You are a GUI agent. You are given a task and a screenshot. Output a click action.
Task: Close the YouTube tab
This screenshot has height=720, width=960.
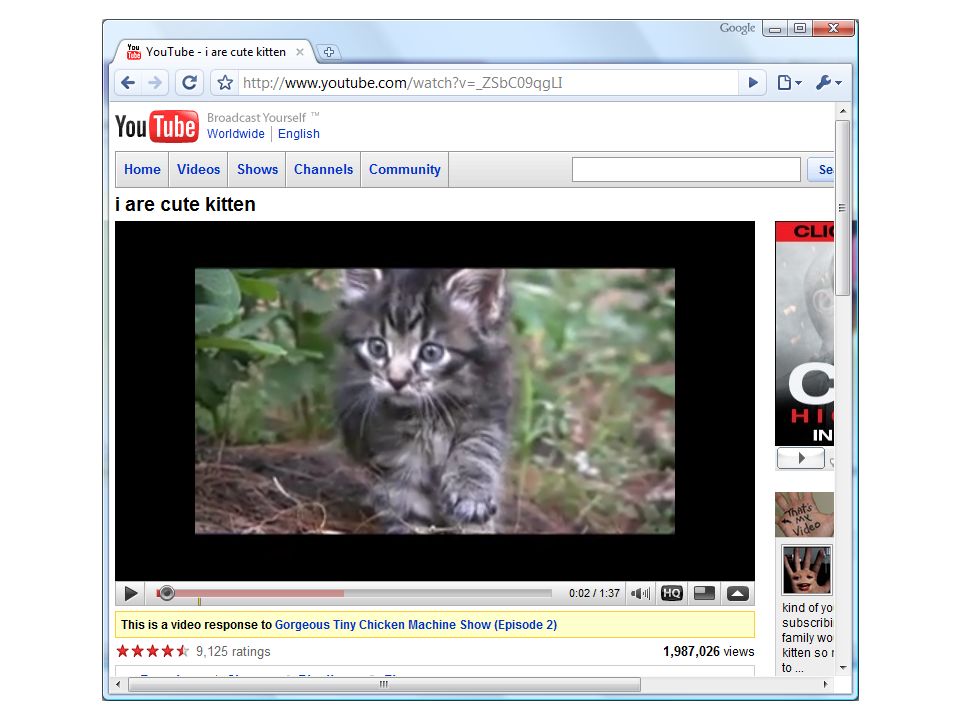click(x=299, y=52)
